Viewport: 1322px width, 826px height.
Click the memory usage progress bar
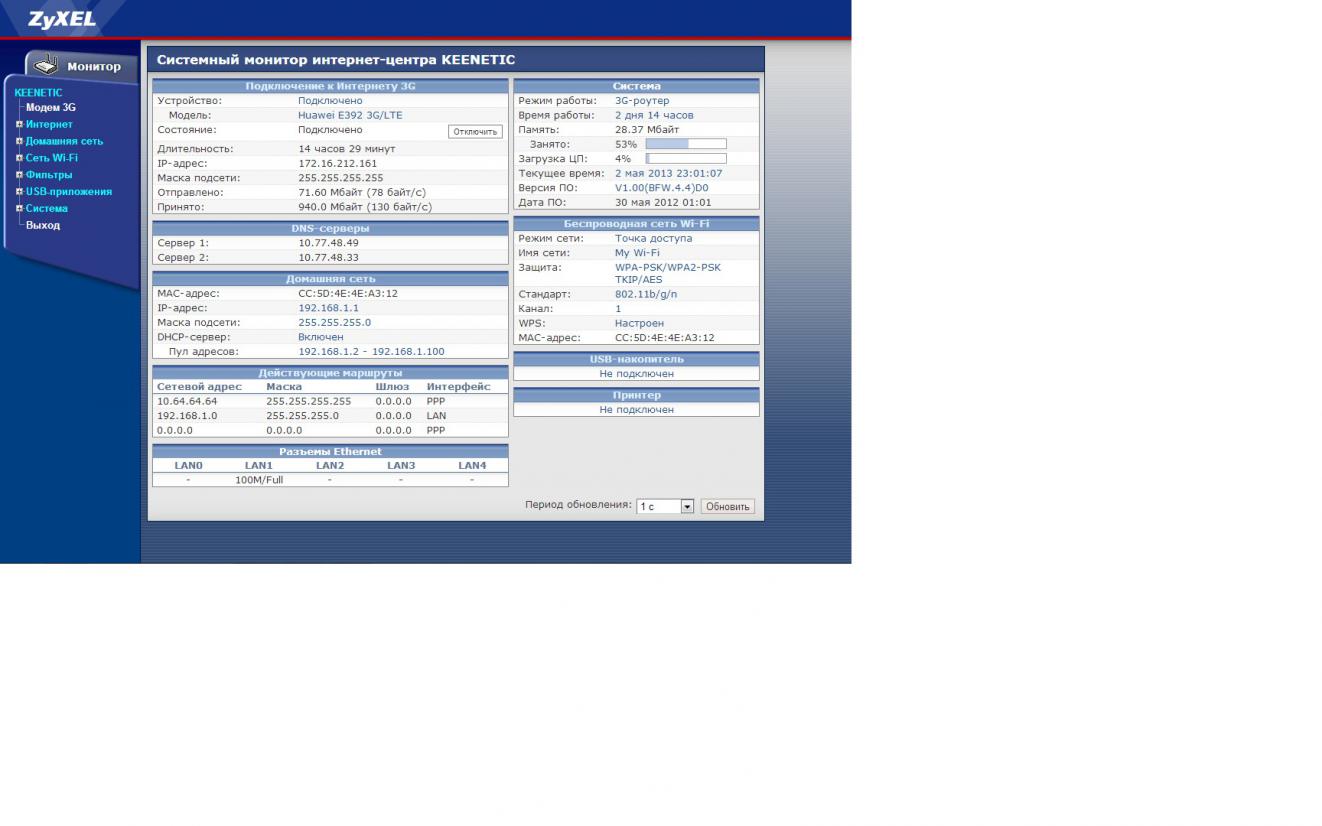pyautogui.click(x=686, y=144)
